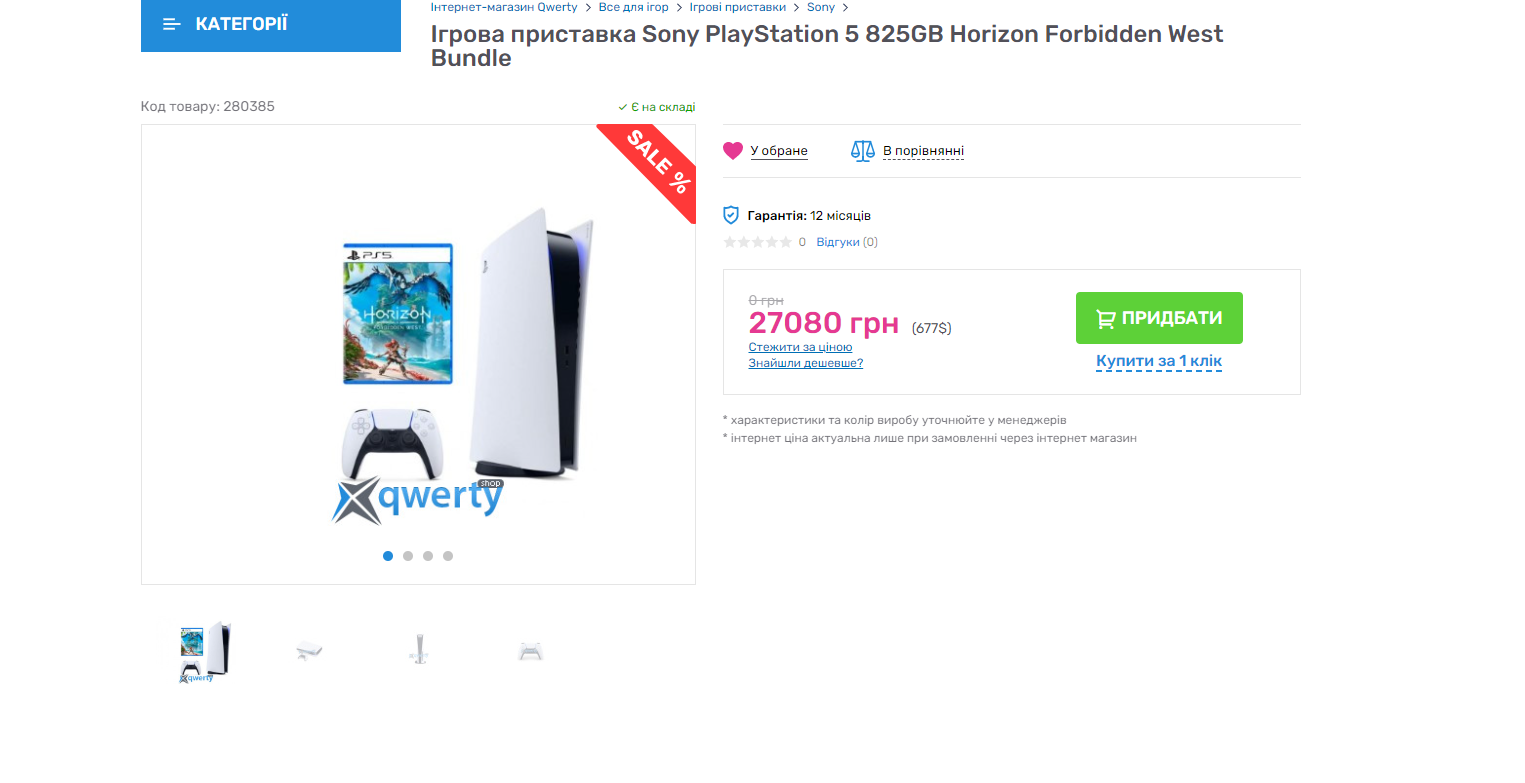Image resolution: width=1525 pixels, height=783 pixels.
Task: Click the star rating icons
Action: [758, 242]
